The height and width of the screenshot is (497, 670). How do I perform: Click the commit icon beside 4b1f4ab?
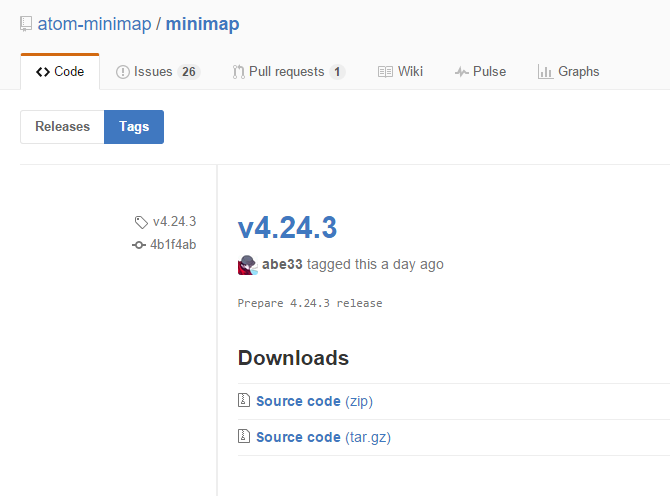tap(139, 245)
